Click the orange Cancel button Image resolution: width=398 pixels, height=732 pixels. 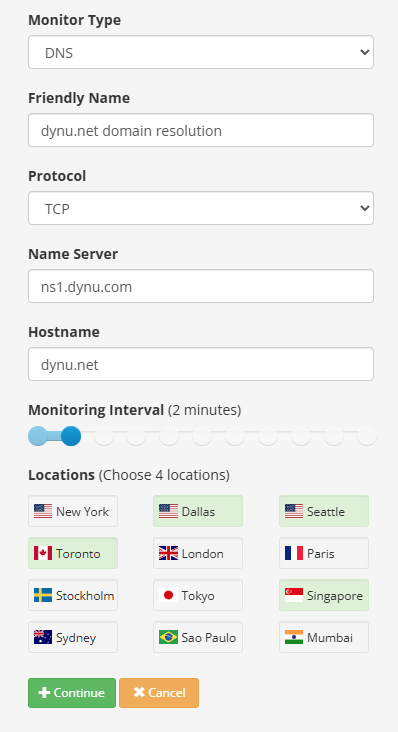pos(159,693)
